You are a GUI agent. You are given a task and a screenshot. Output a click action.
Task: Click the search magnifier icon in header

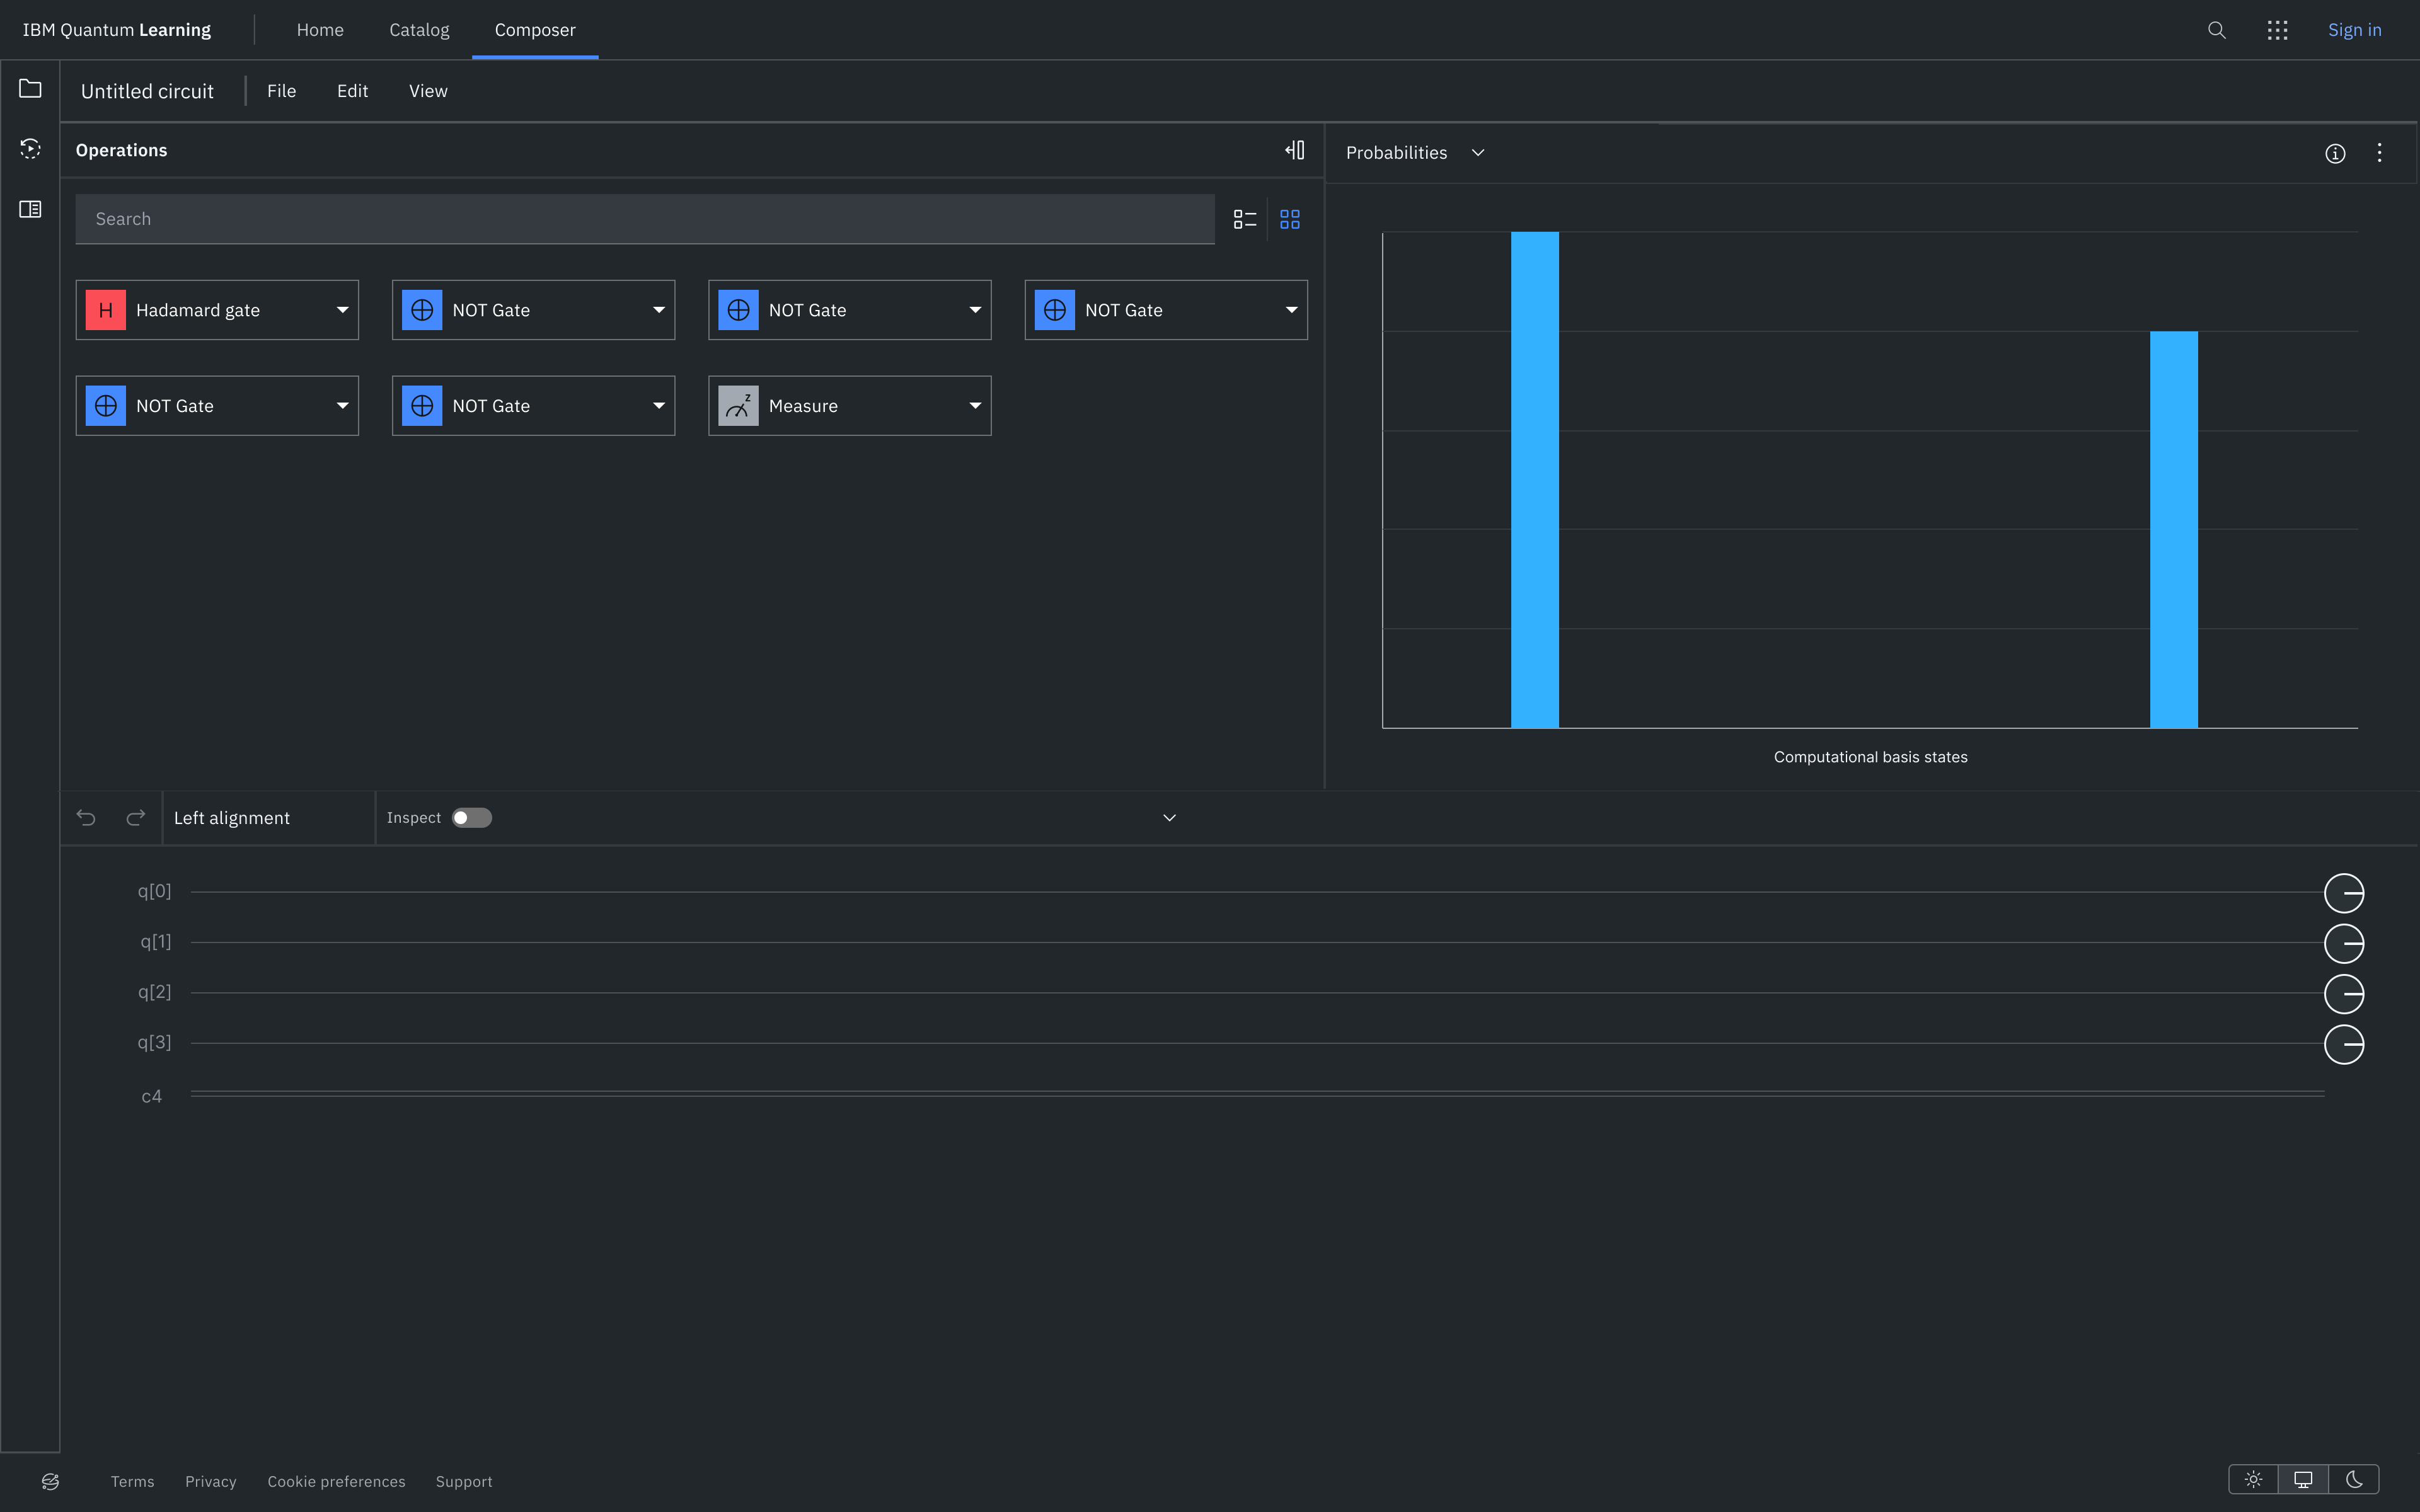click(2216, 30)
